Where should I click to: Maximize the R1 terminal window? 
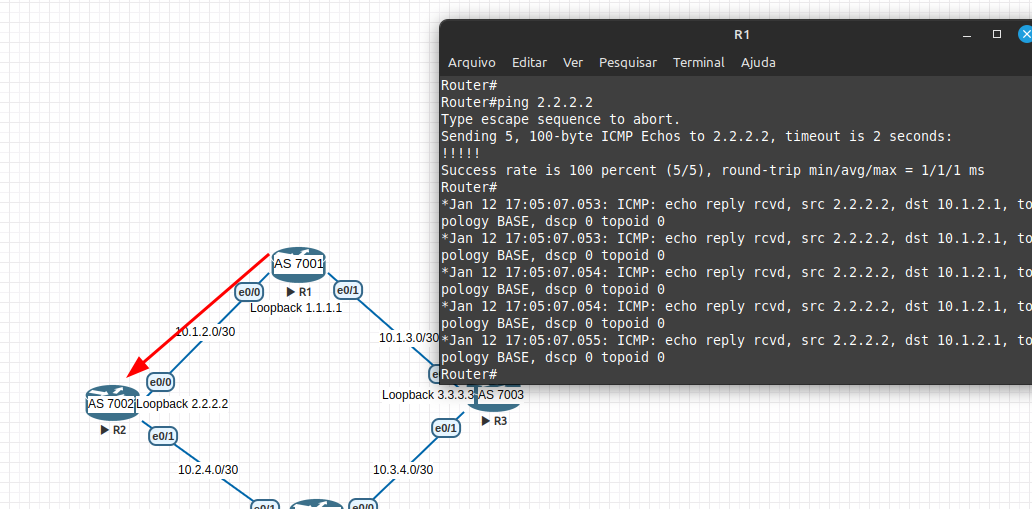tap(997, 34)
